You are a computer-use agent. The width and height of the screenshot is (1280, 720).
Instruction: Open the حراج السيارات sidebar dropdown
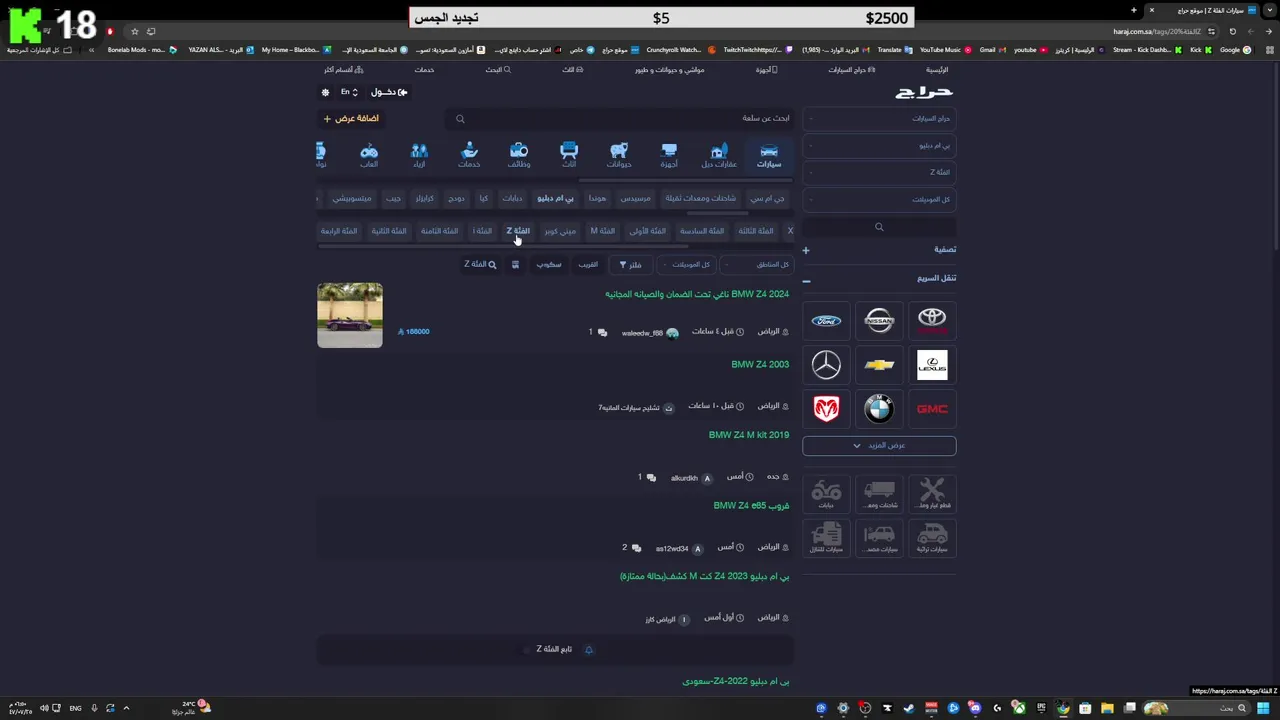click(x=879, y=118)
